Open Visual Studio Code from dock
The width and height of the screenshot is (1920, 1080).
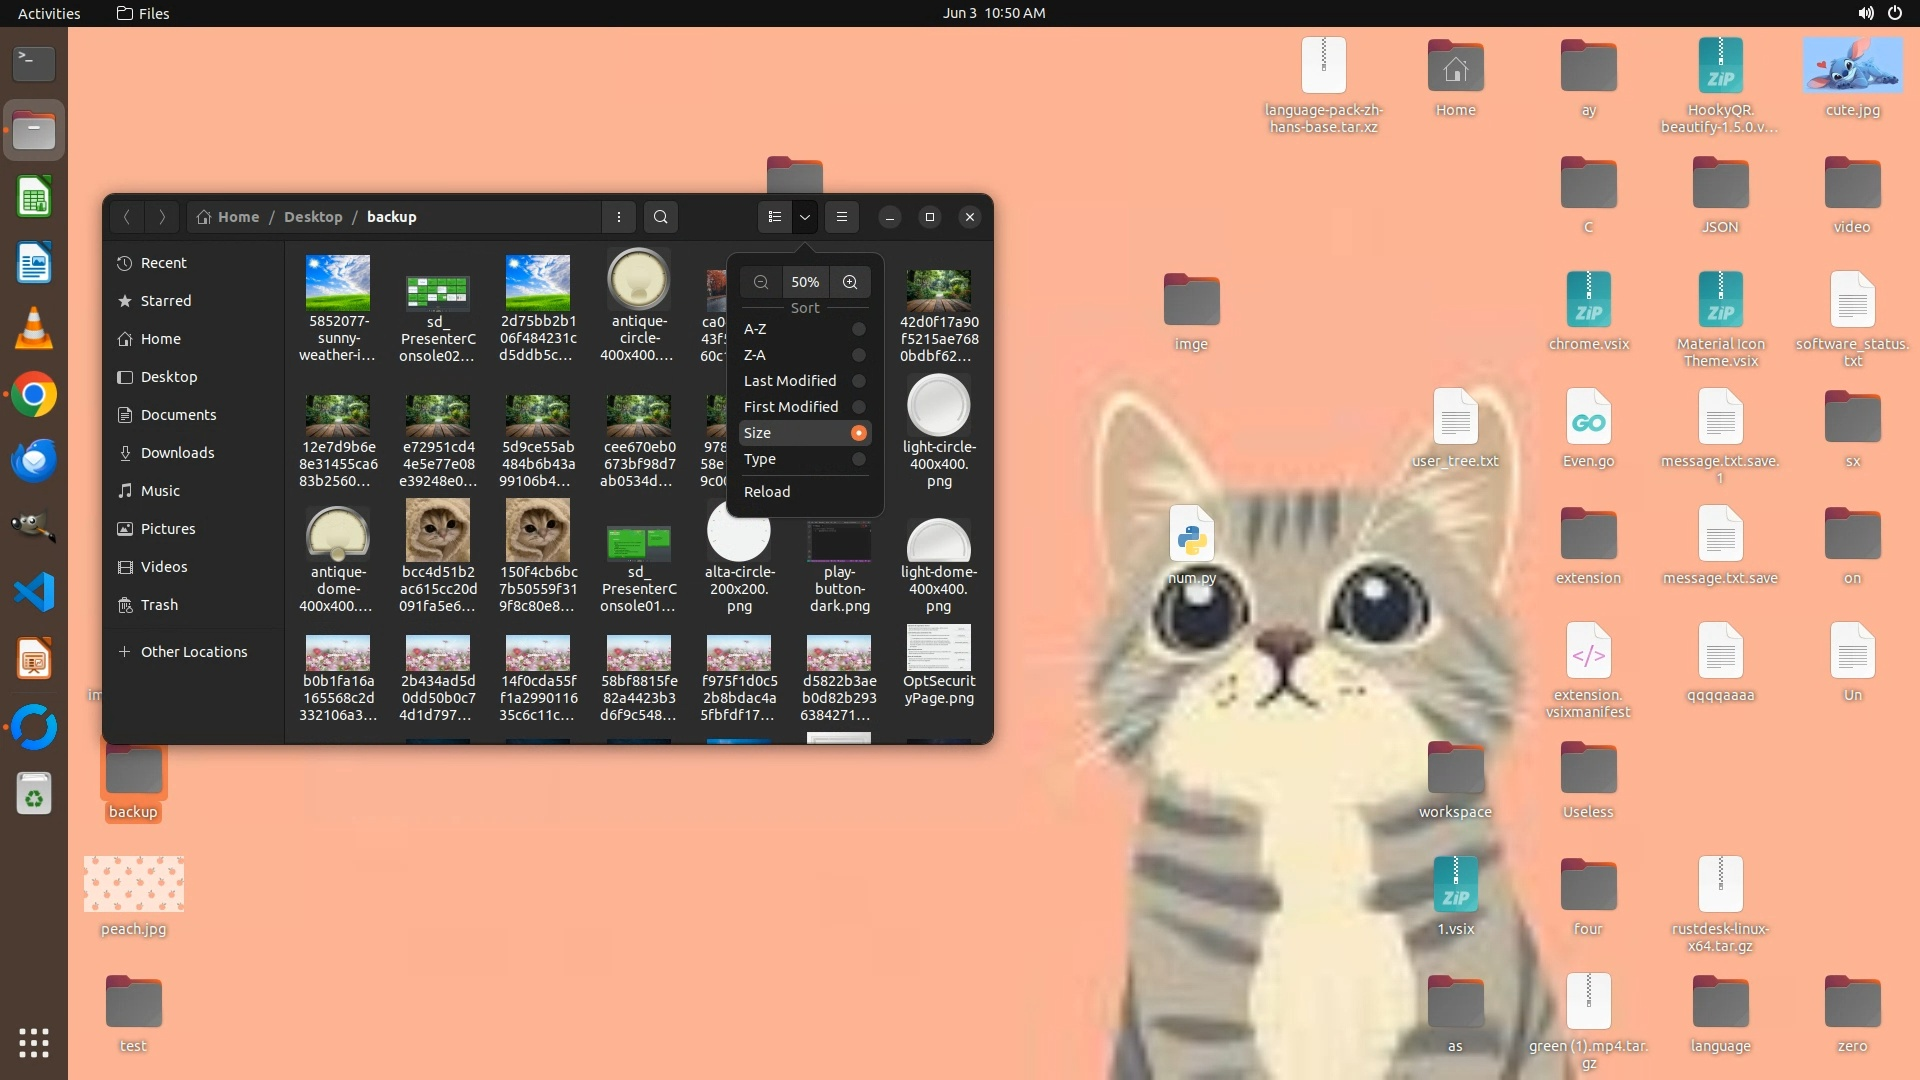34,593
